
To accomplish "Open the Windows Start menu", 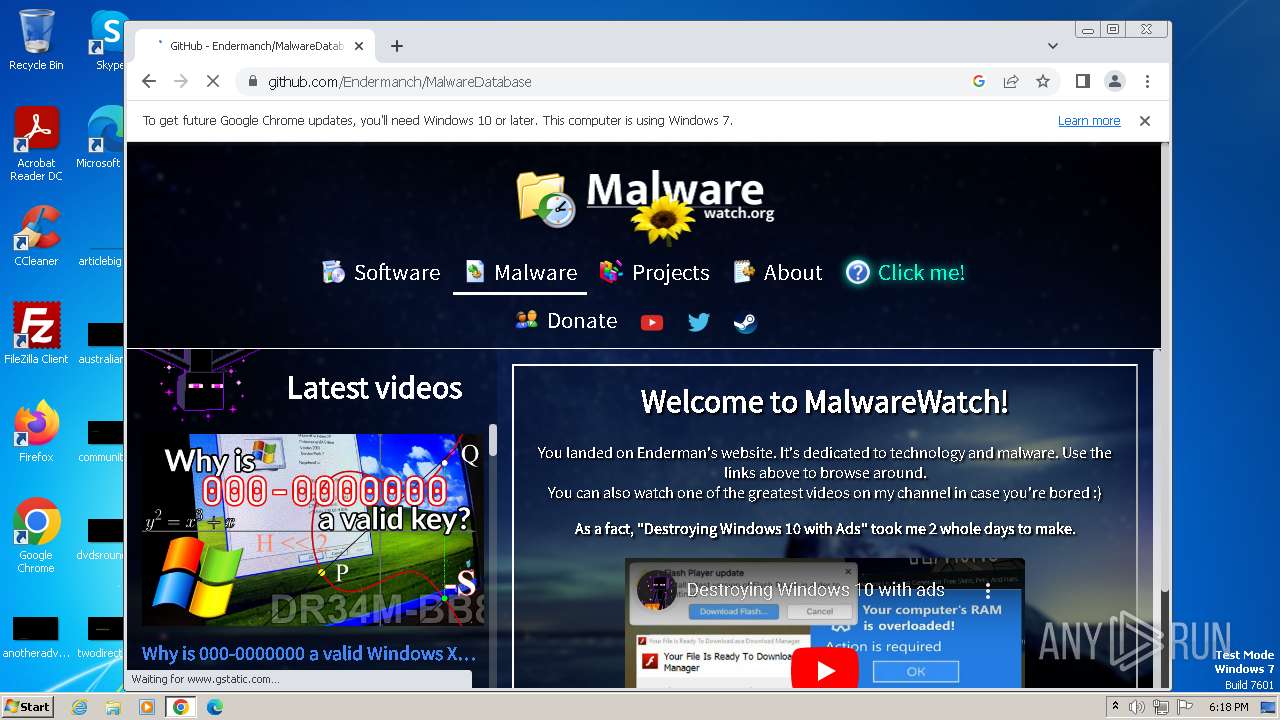I will (27, 707).
